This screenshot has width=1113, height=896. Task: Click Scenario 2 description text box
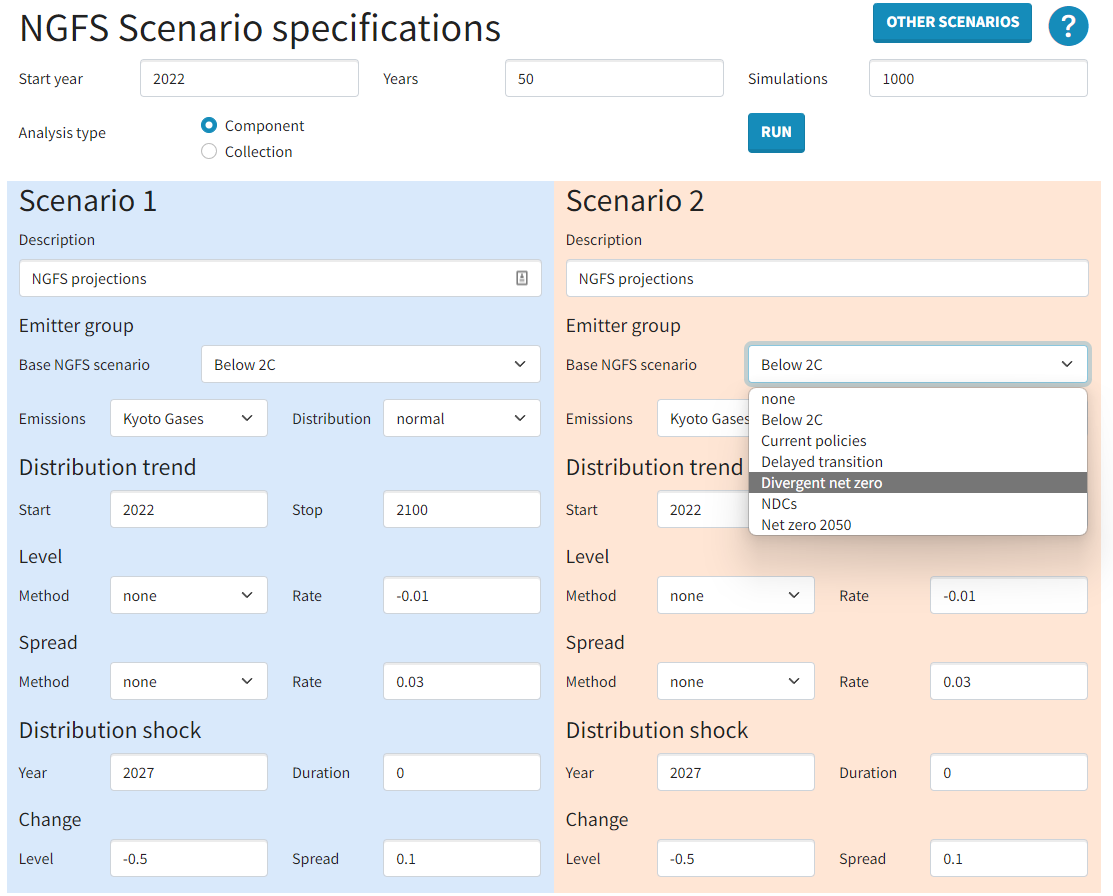point(827,278)
